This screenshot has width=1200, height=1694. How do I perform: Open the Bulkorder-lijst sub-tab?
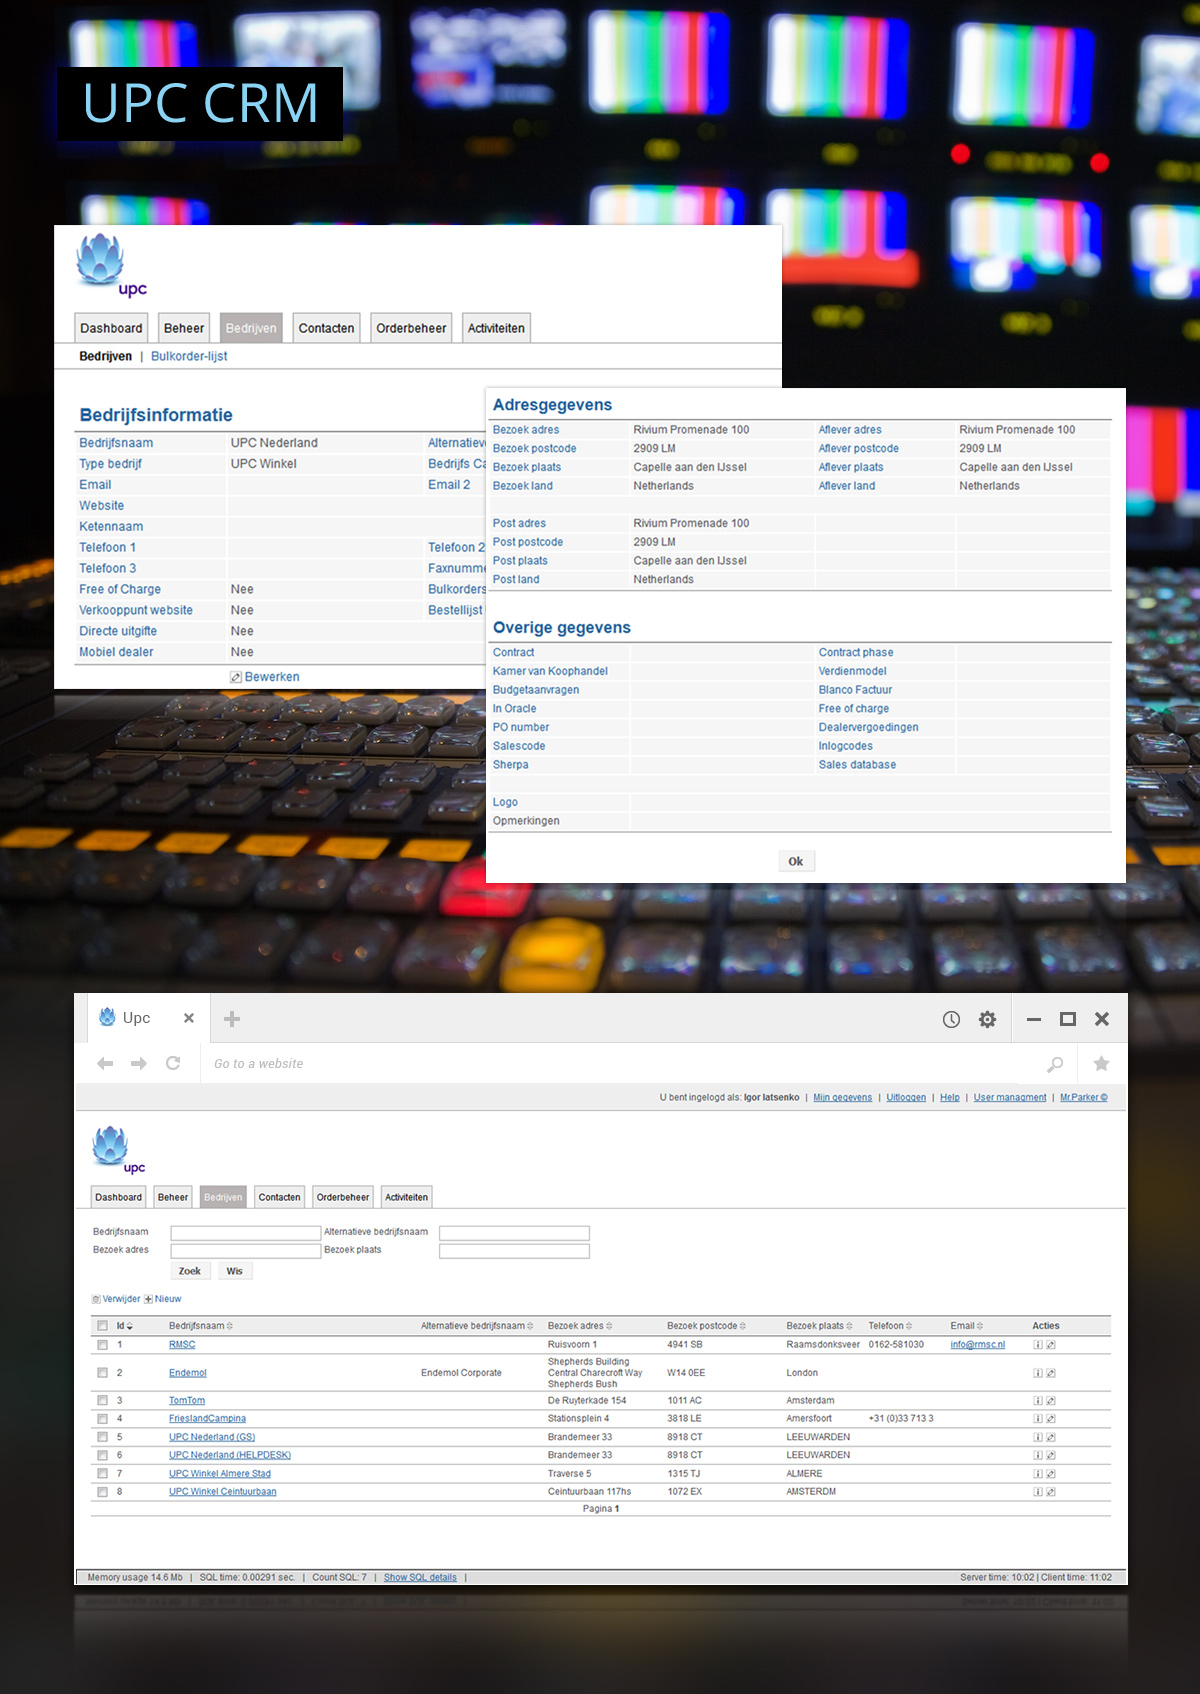189,356
